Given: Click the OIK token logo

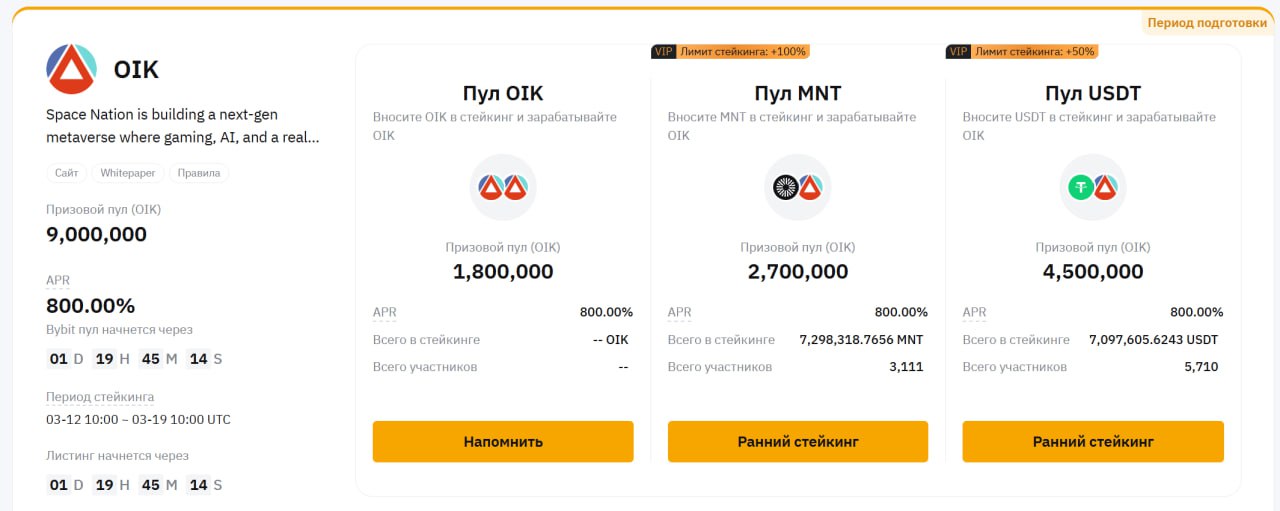Looking at the screenshot, I should coord(71,69).
